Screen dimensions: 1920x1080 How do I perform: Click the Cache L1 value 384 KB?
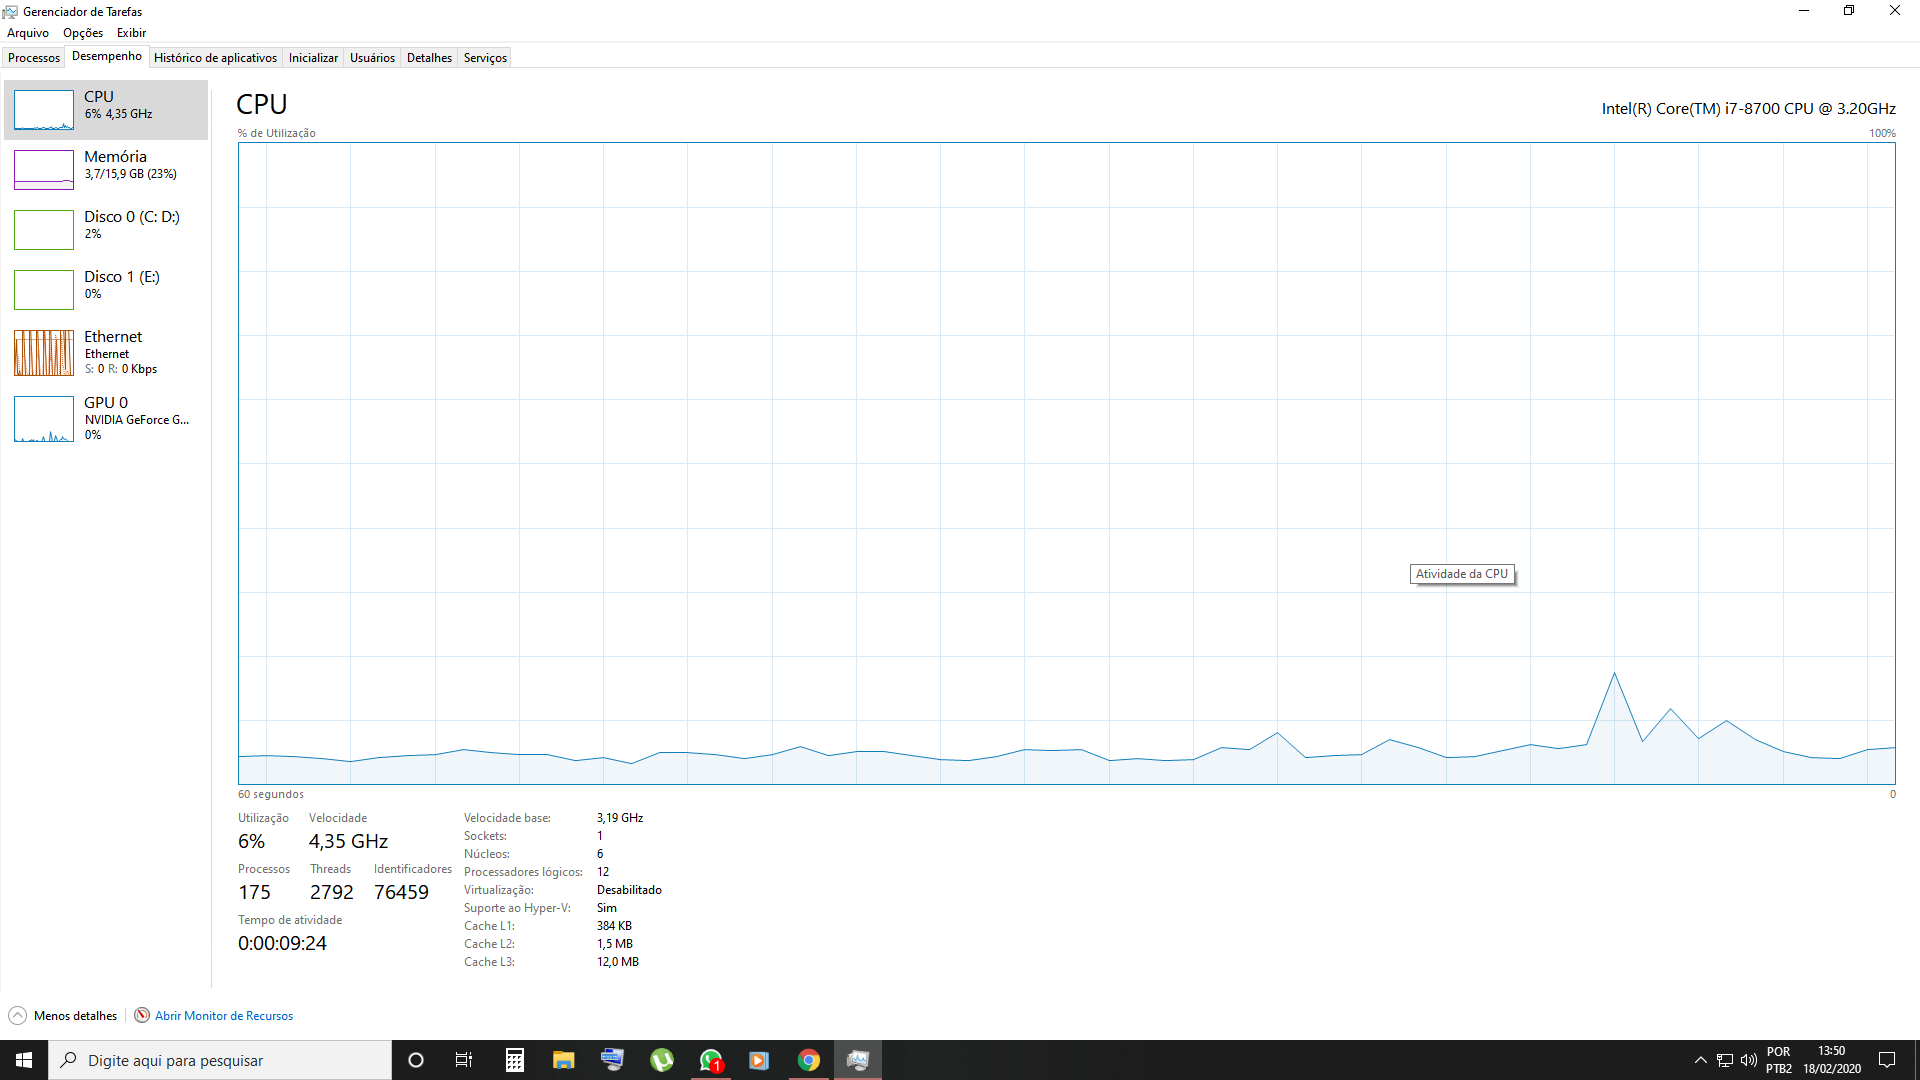tap(614, 926)
